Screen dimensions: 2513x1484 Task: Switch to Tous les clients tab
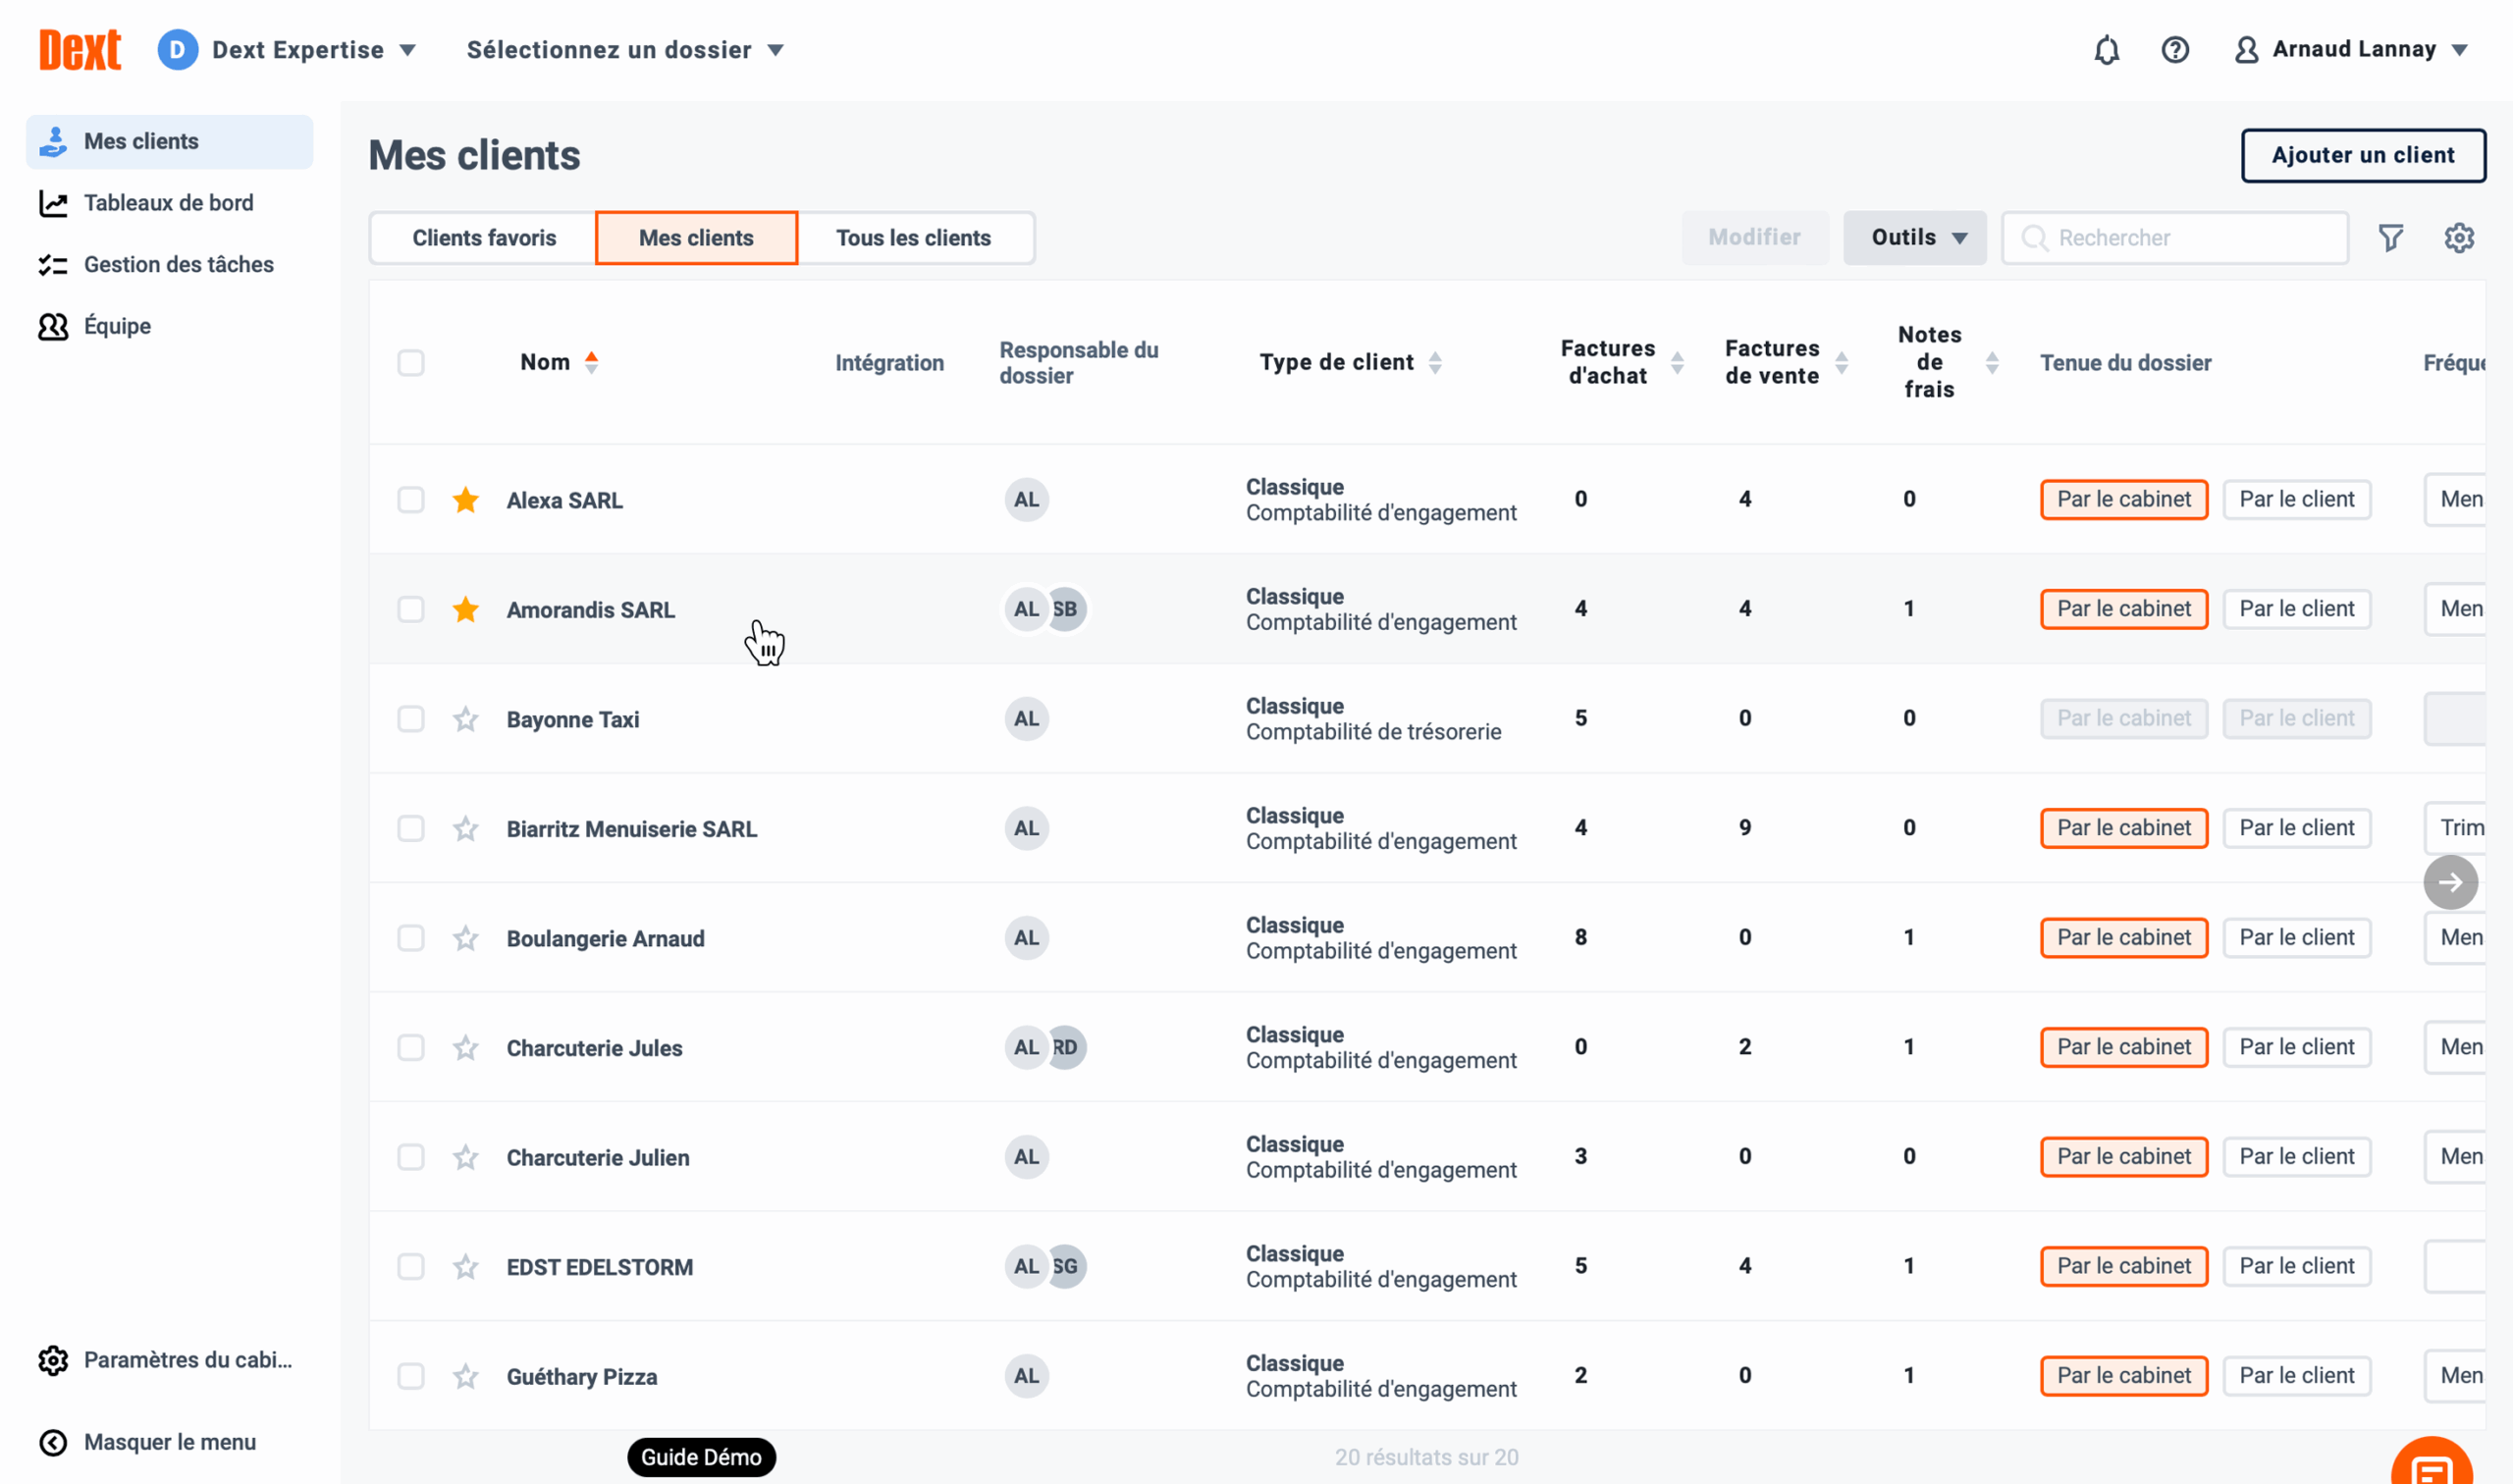[914, 238]
